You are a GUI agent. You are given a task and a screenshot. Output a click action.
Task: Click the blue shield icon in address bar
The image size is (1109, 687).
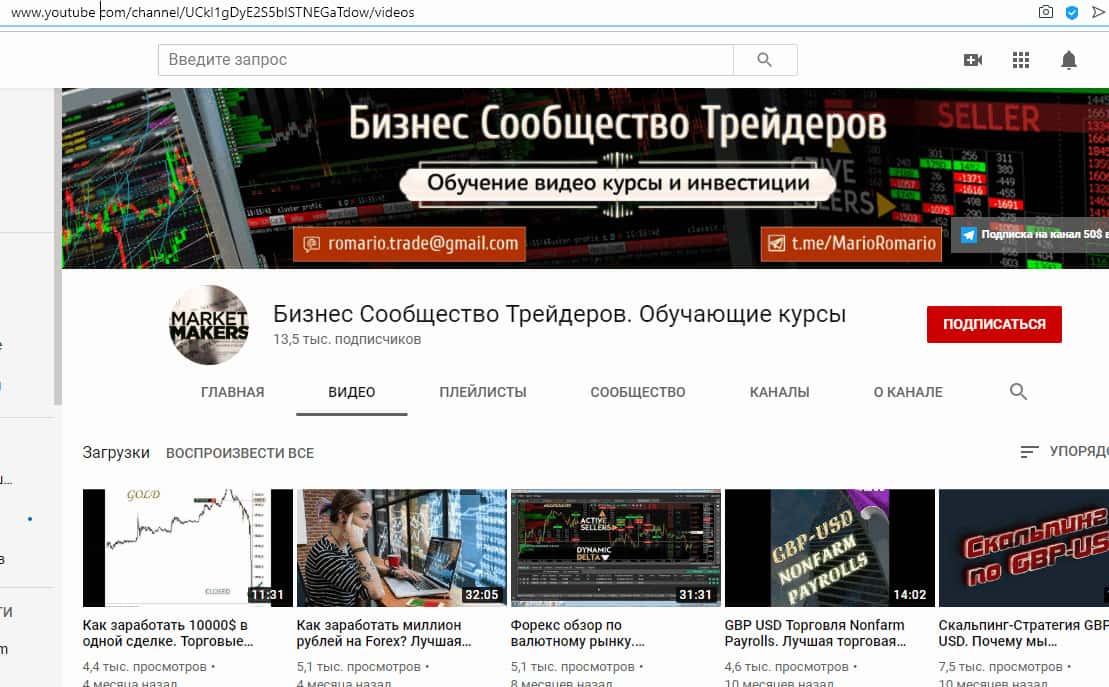coord(1072,12)
